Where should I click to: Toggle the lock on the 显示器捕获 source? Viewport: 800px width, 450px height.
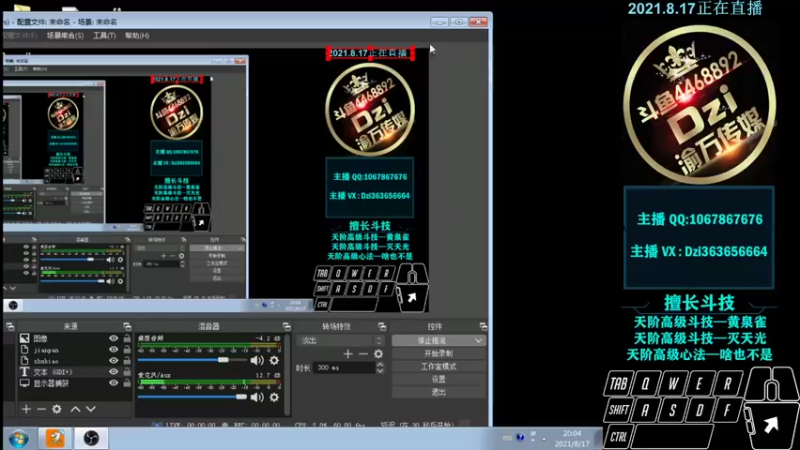pos(127,383)
